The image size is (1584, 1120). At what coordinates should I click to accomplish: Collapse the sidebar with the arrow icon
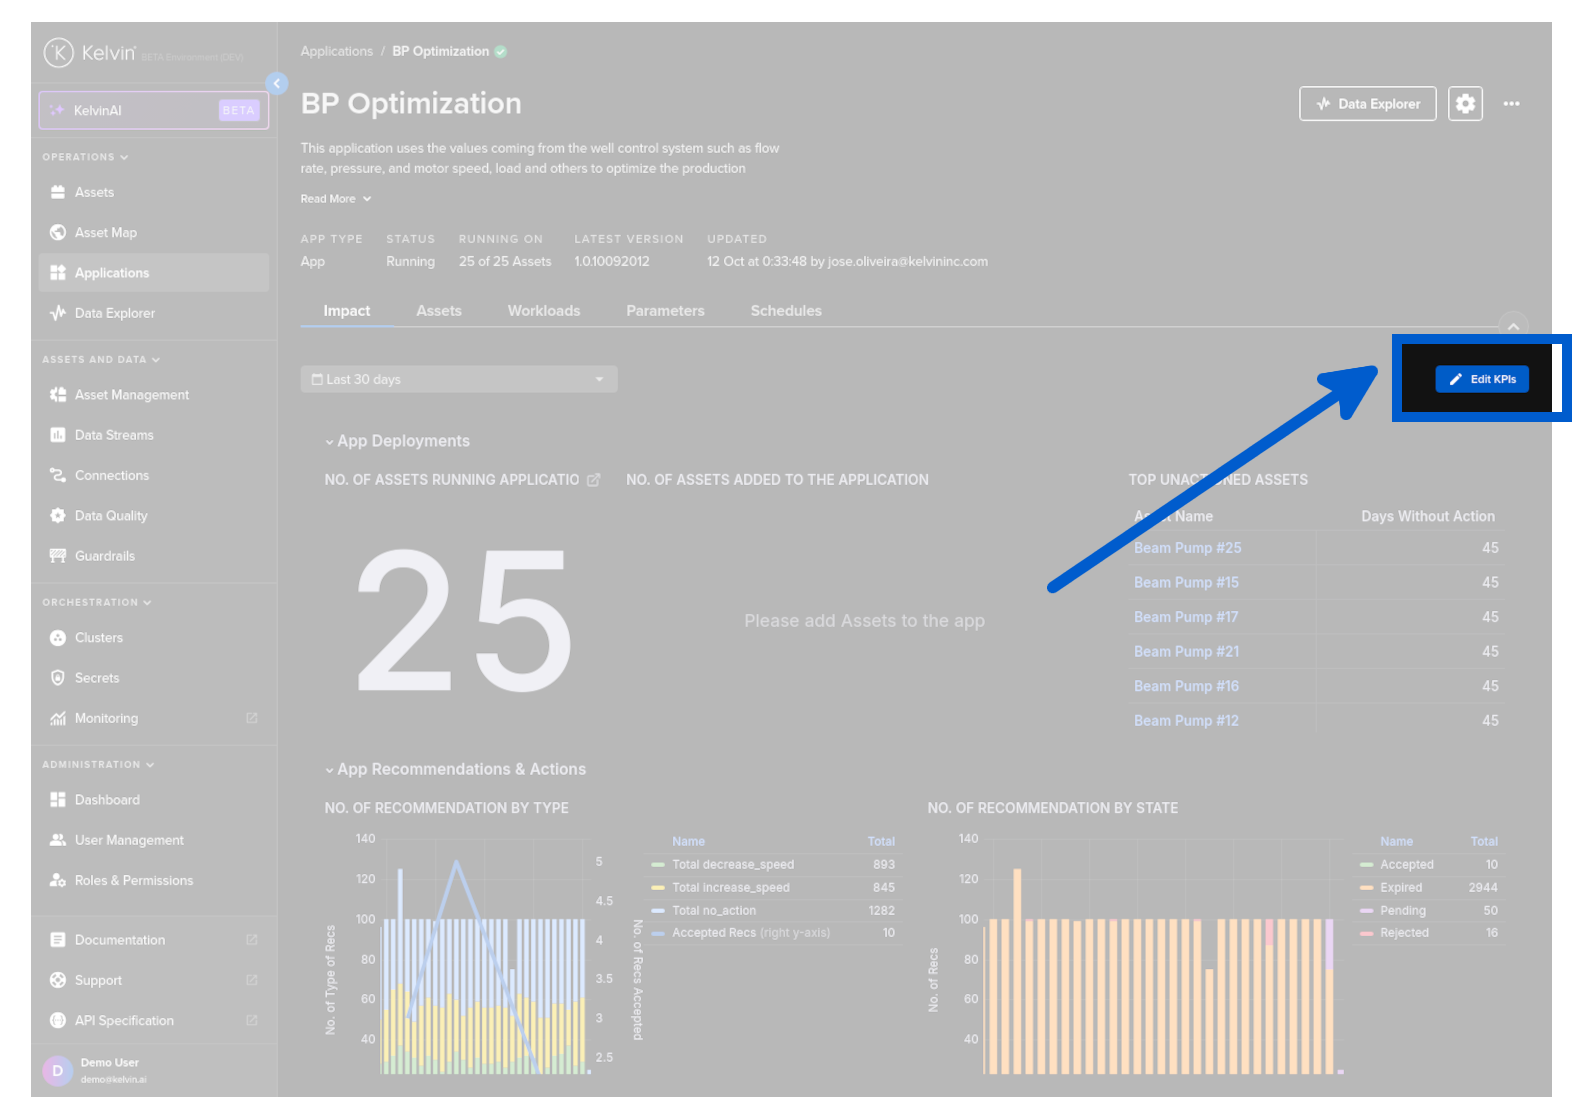[277, 84]
